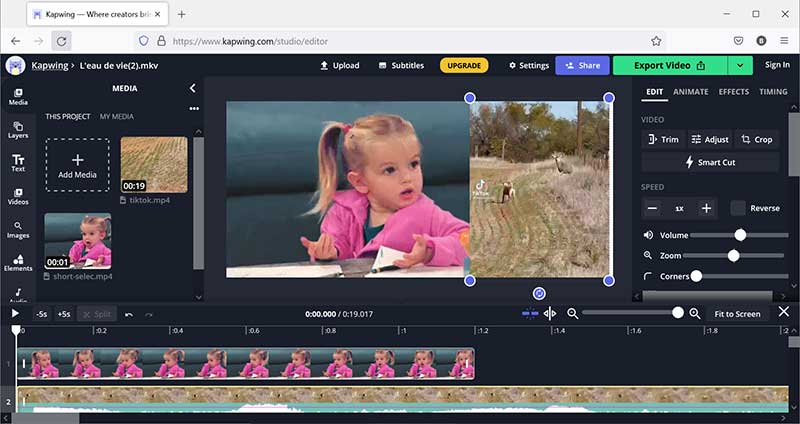Switch to MY MEDIA tab
This screenshot has height=424, width=800.
(117, 116)
